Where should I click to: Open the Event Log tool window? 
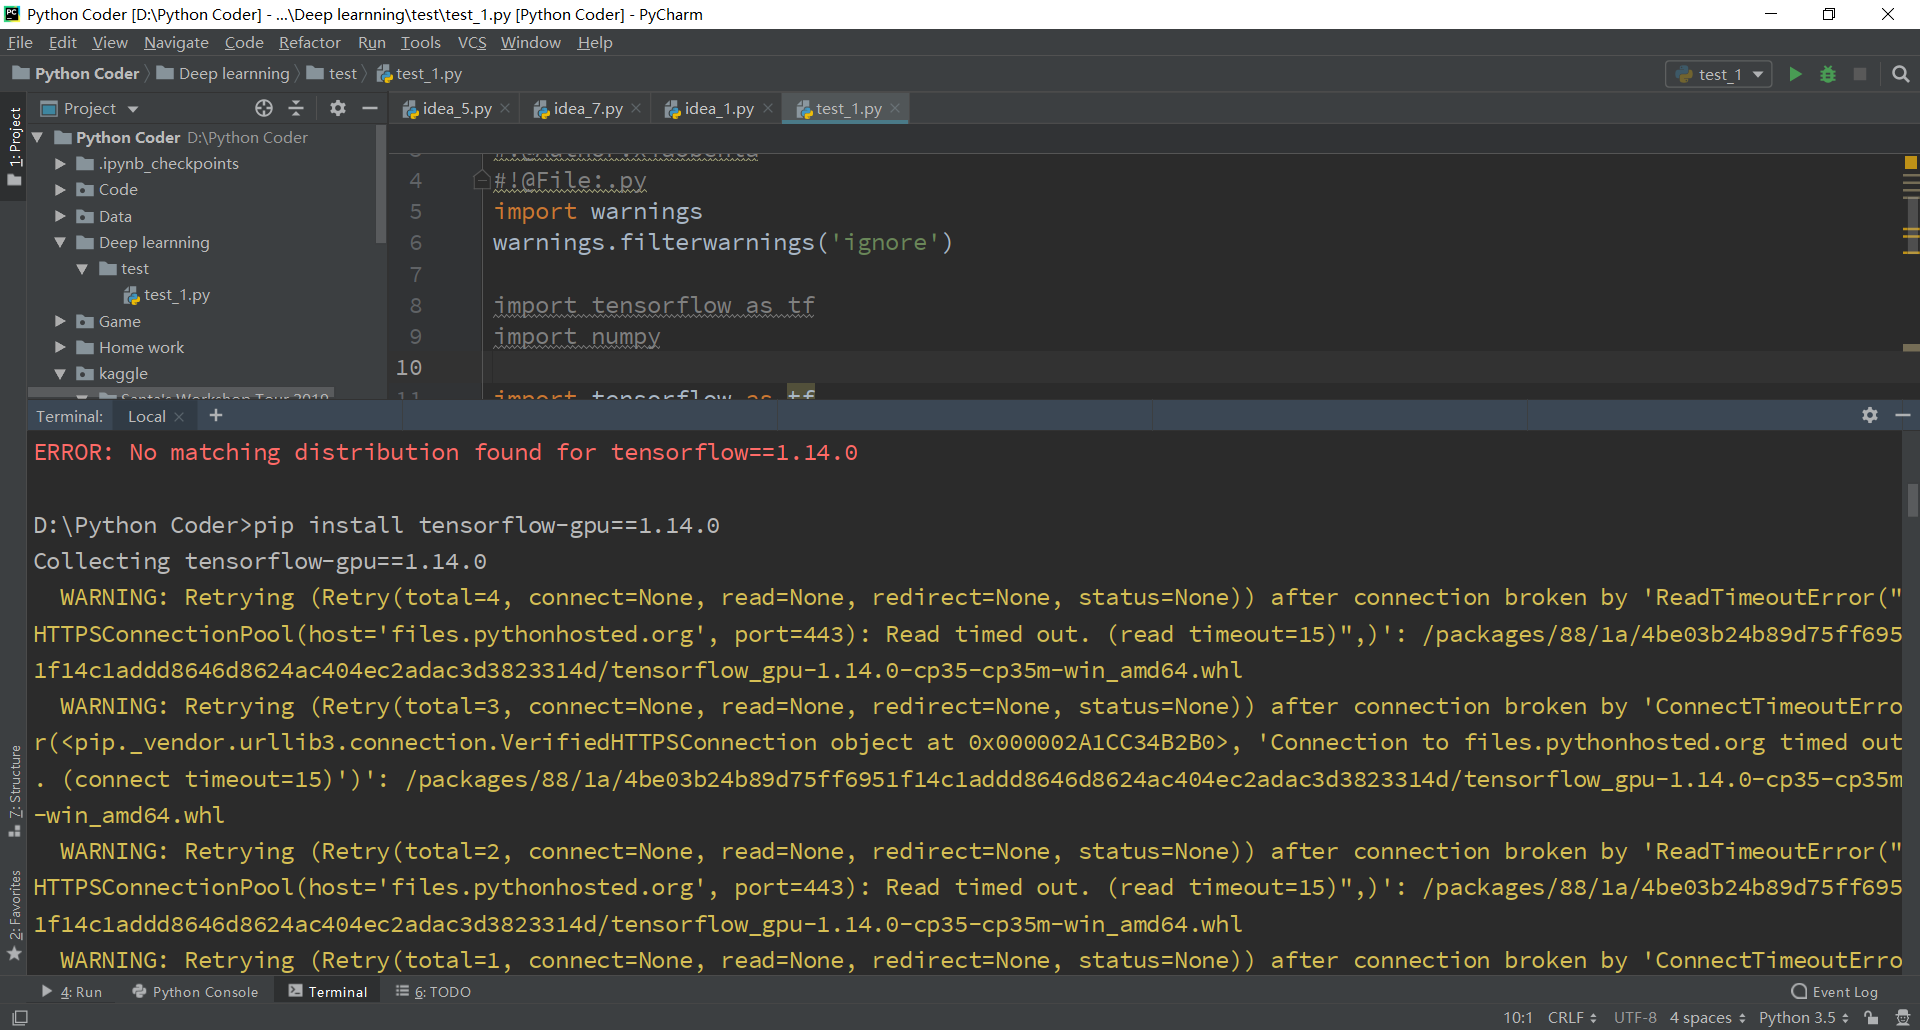(1835, 992)
